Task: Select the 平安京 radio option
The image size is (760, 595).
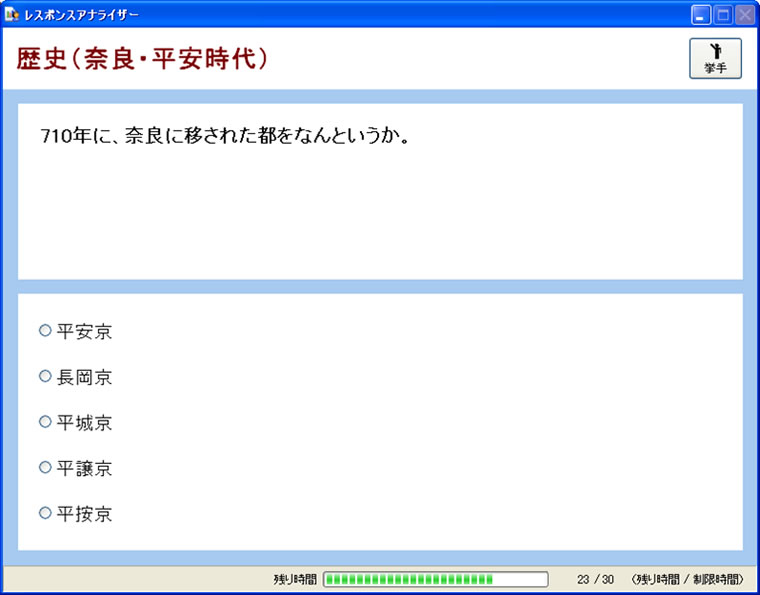Action: [76, 331]
